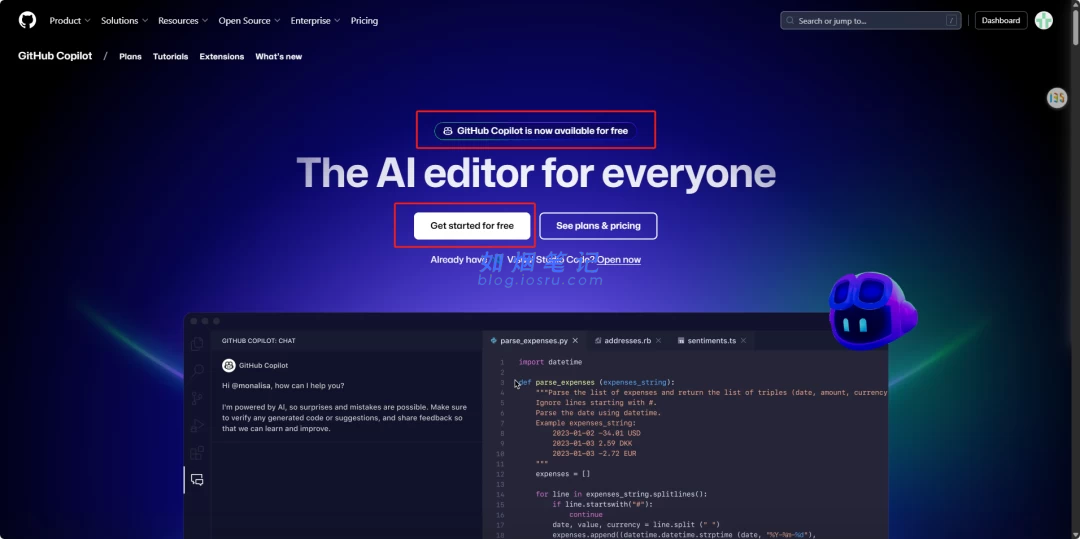Expand the Solutions dropdown menu
Screen dimensions: 1080x539
(x=124, y=21)
